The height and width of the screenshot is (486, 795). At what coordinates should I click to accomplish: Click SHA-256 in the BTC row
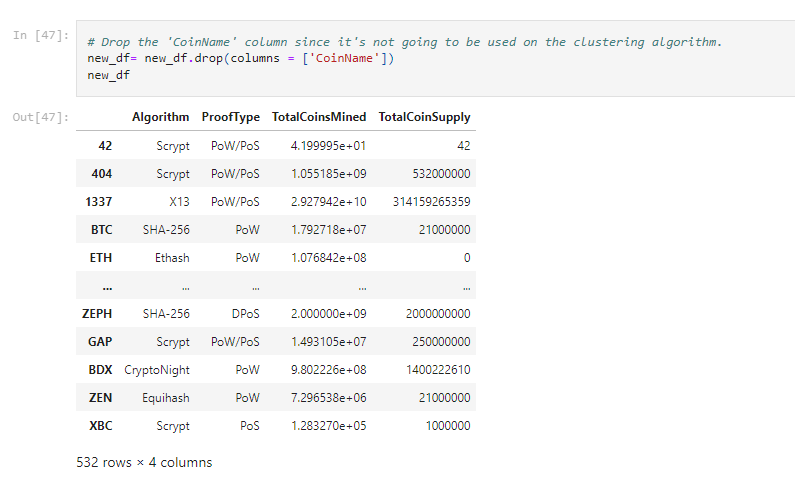(166, 230)
